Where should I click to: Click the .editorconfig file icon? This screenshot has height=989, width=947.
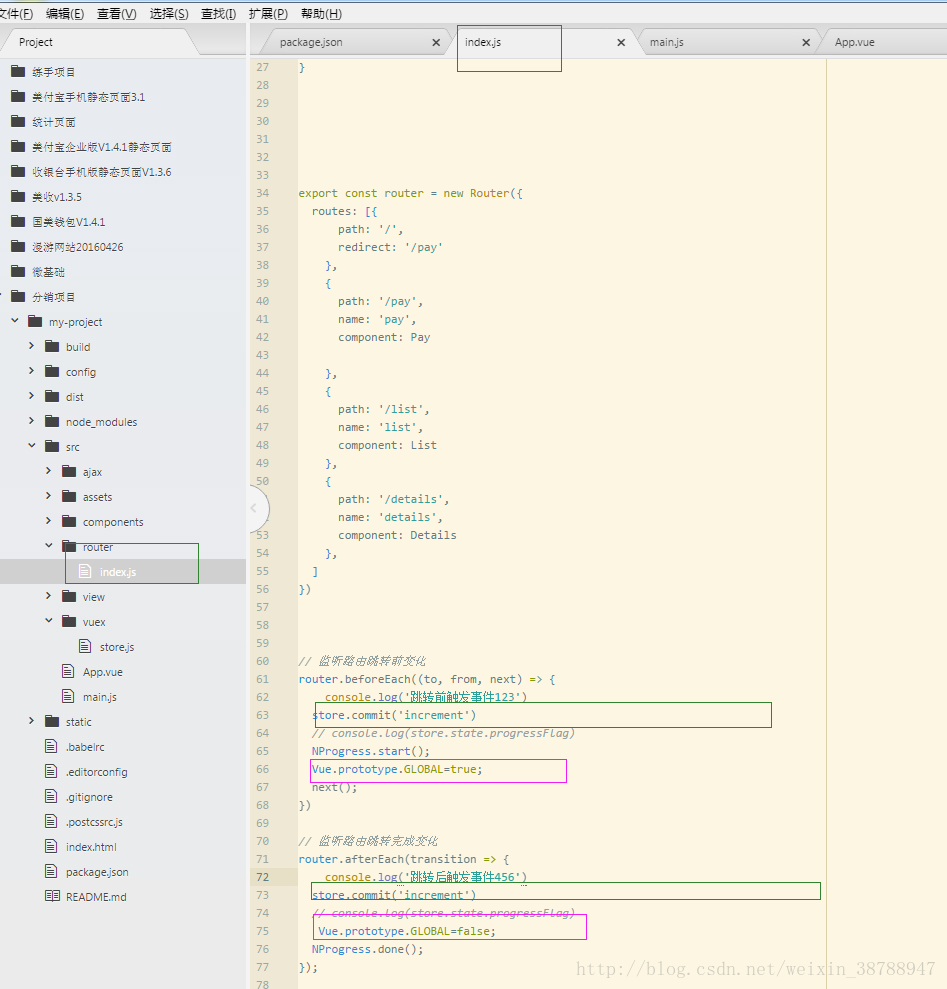click(x=51, y=771)
